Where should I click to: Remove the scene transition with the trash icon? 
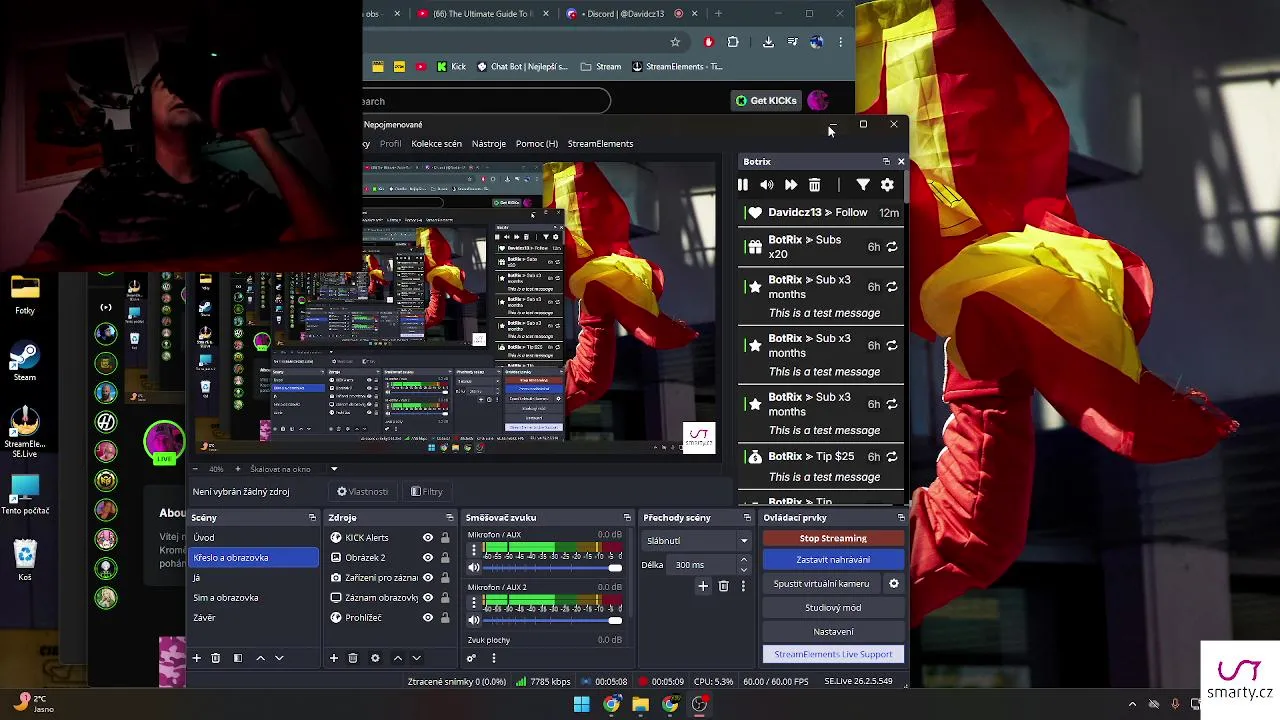pyautogui.click(x=724, y=586)
